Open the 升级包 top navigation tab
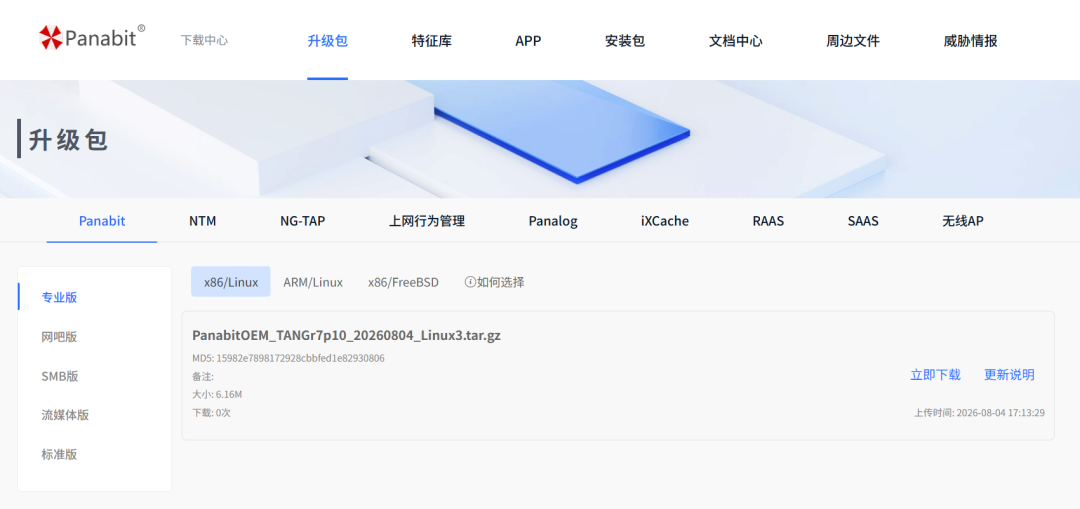Screen dimensions: 1080x509 (x=328, y=41)
